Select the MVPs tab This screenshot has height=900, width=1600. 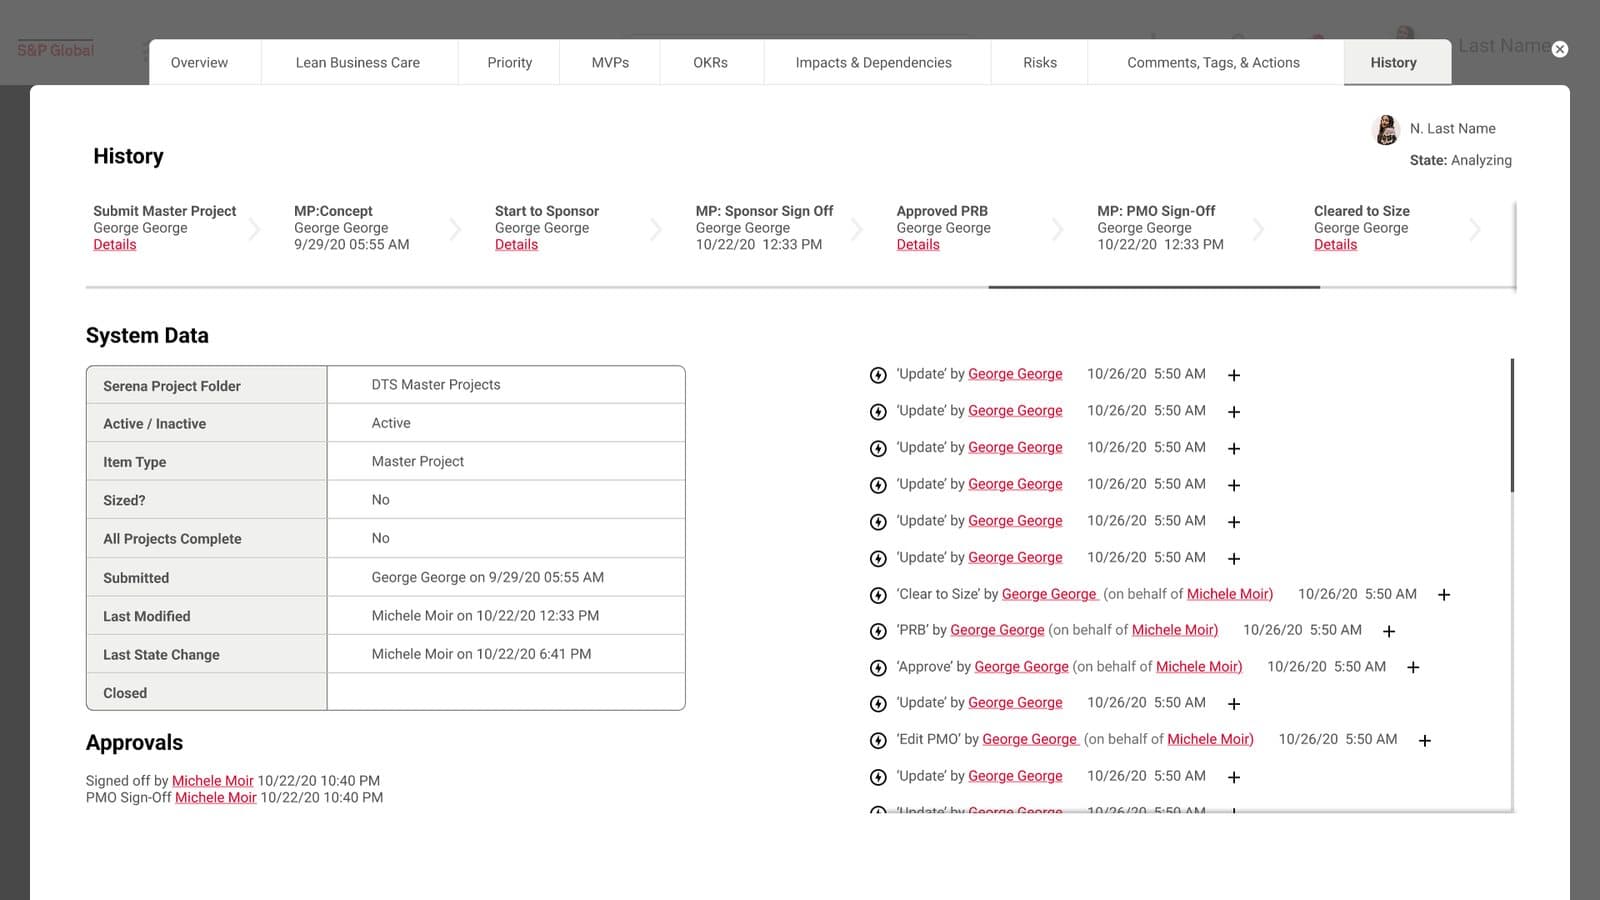(x=610, y=62)
